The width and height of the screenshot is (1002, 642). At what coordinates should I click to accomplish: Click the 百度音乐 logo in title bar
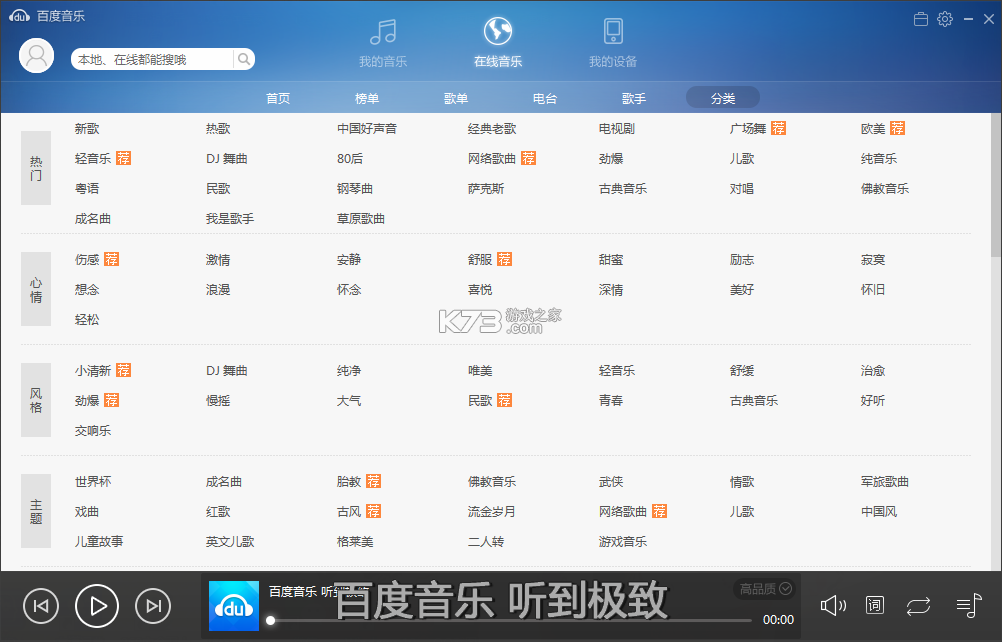(x=47, y=16)
